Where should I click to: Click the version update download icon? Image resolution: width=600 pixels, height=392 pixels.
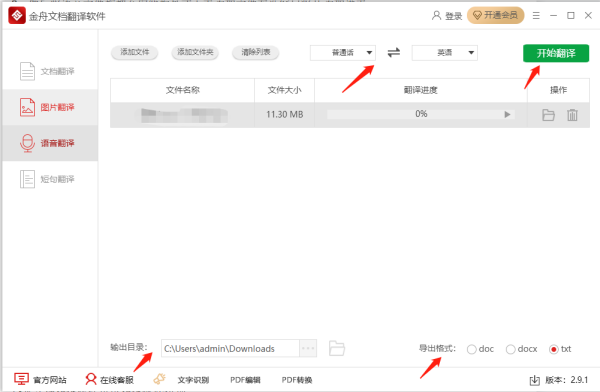[x=535, y=380]
